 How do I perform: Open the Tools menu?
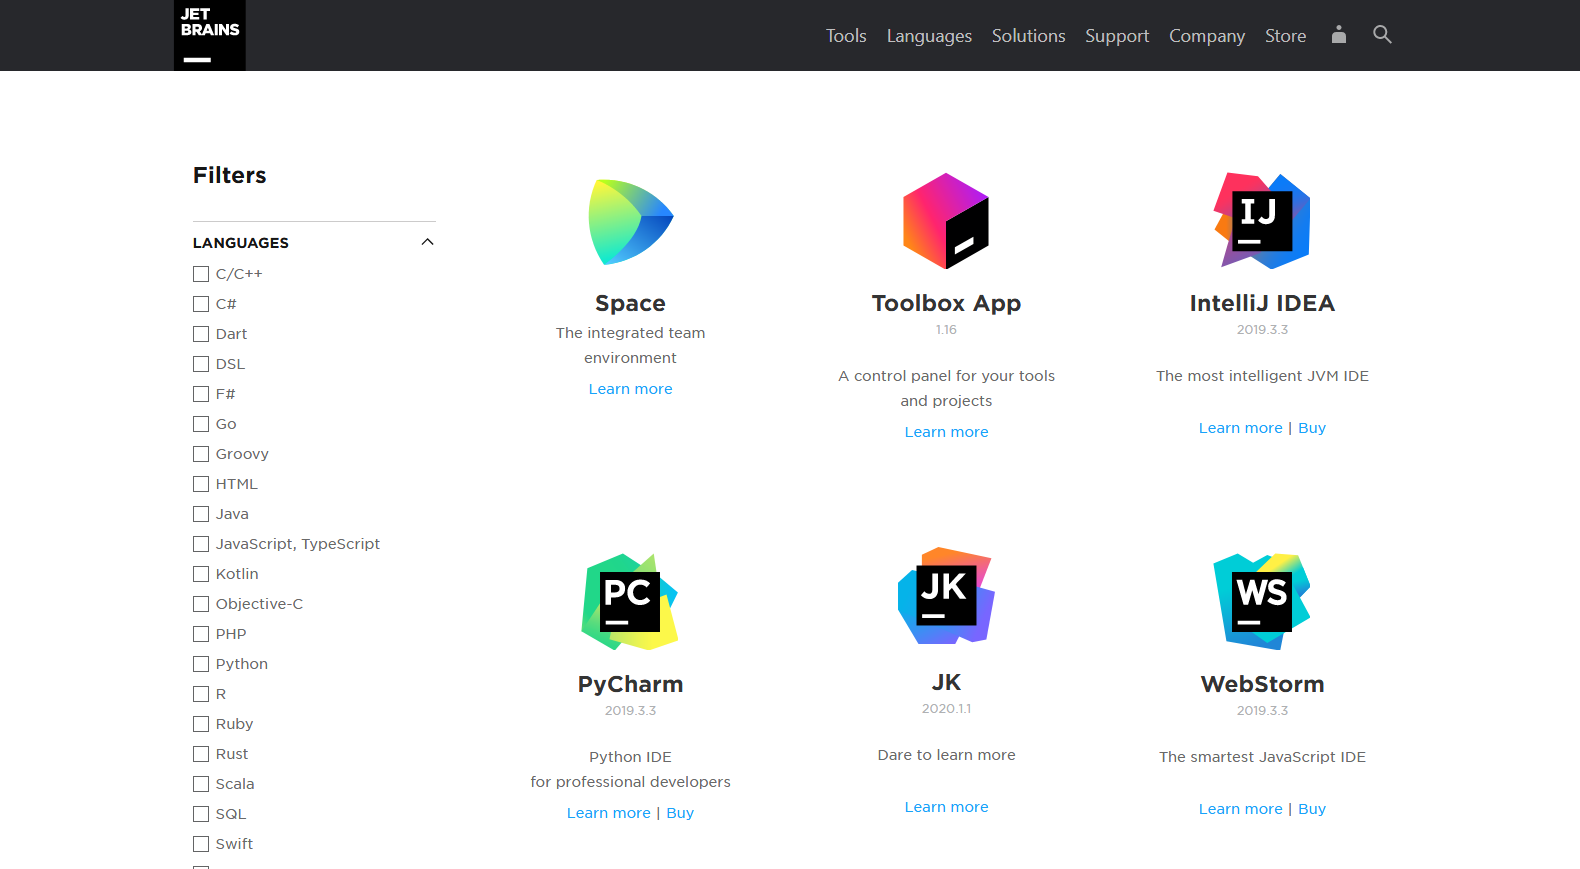click(846, 36)
